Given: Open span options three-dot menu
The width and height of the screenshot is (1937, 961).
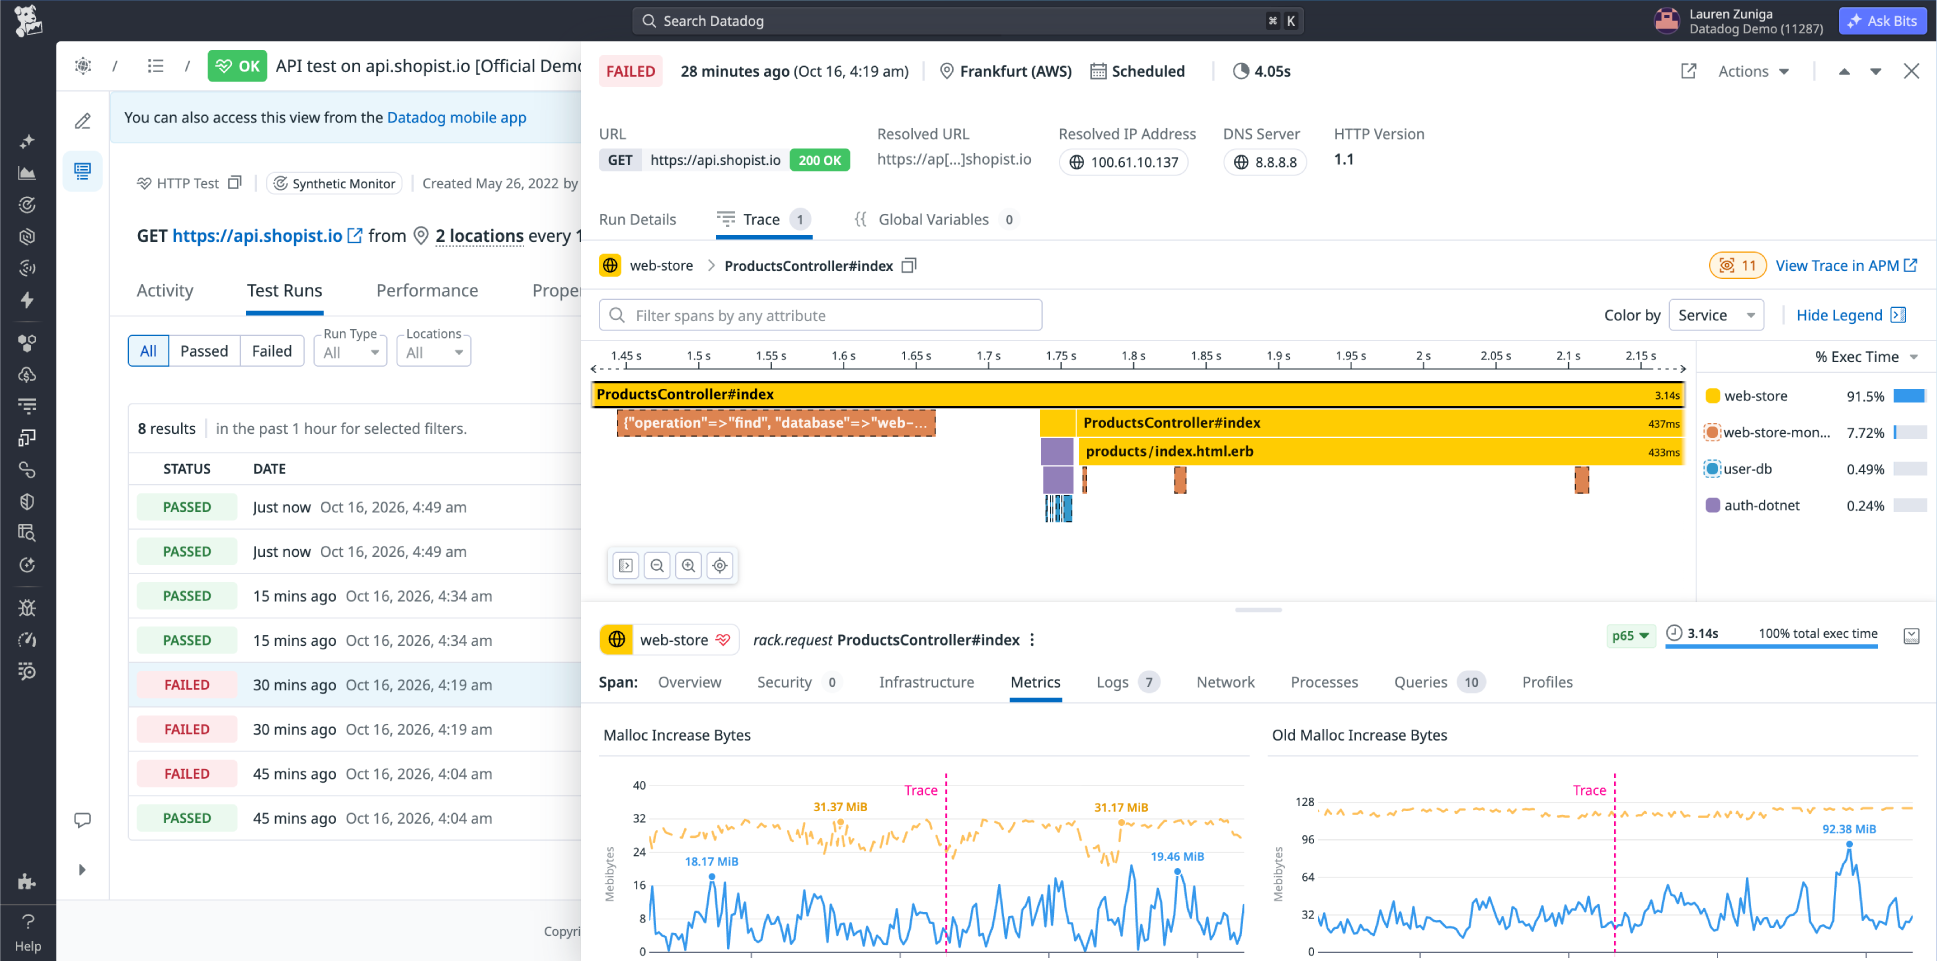Looking at the screenshot, I should click(x=1032, y=640).
